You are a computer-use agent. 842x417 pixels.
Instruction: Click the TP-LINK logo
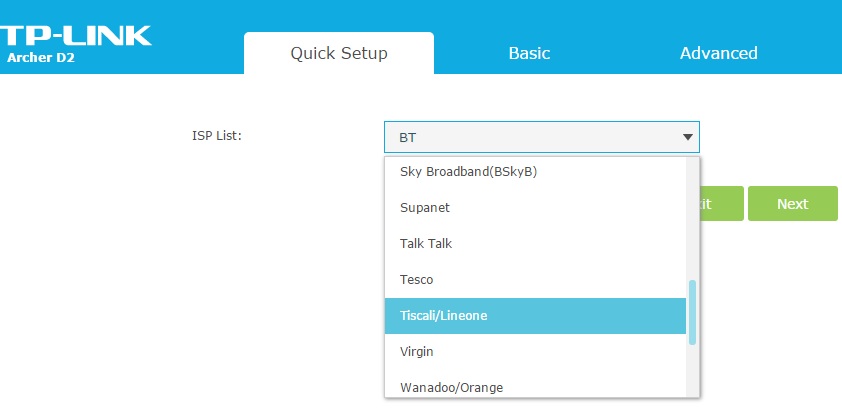click(x=75, y=35)
